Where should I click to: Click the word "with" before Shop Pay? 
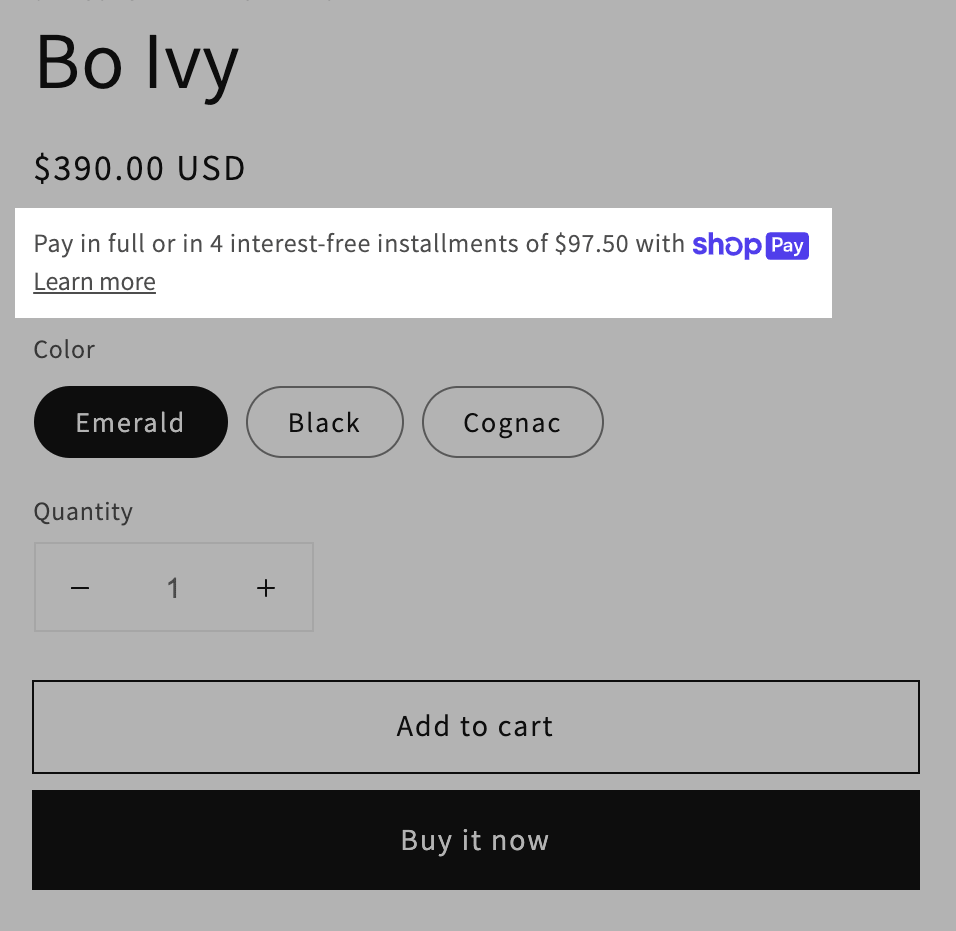tap(660, 243)
